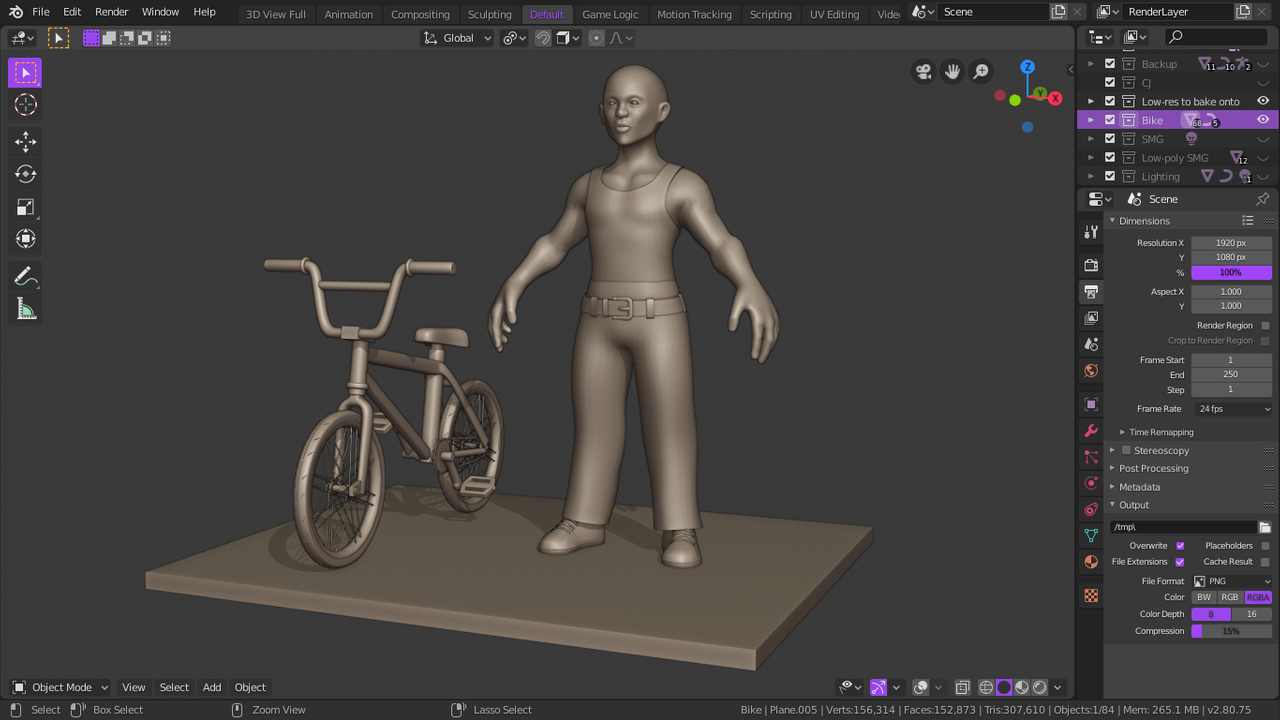Open the Render properties tab
This screenshot has height=720, width=1280.
click(x=1091, y=265)
